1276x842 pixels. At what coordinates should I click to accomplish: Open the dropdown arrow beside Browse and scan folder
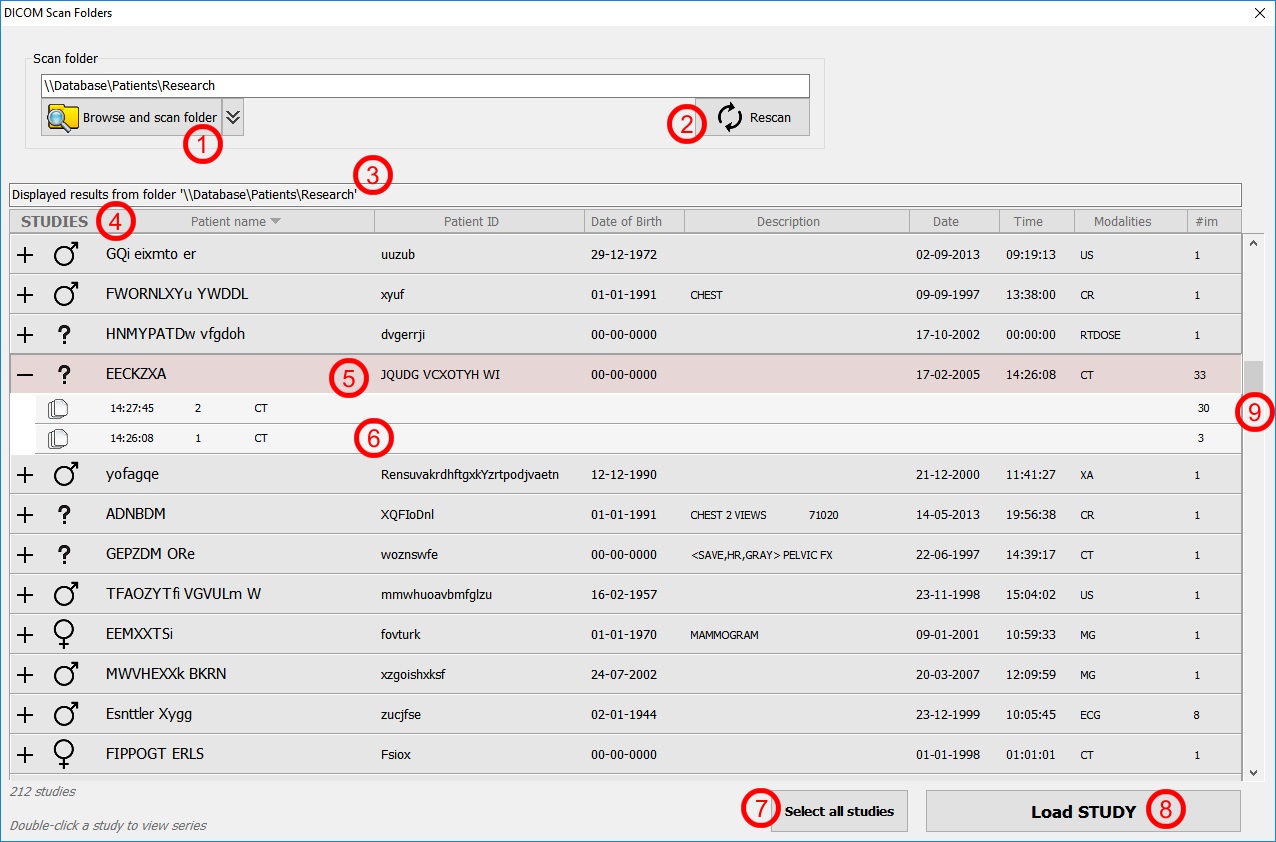[x=233, y=117]
